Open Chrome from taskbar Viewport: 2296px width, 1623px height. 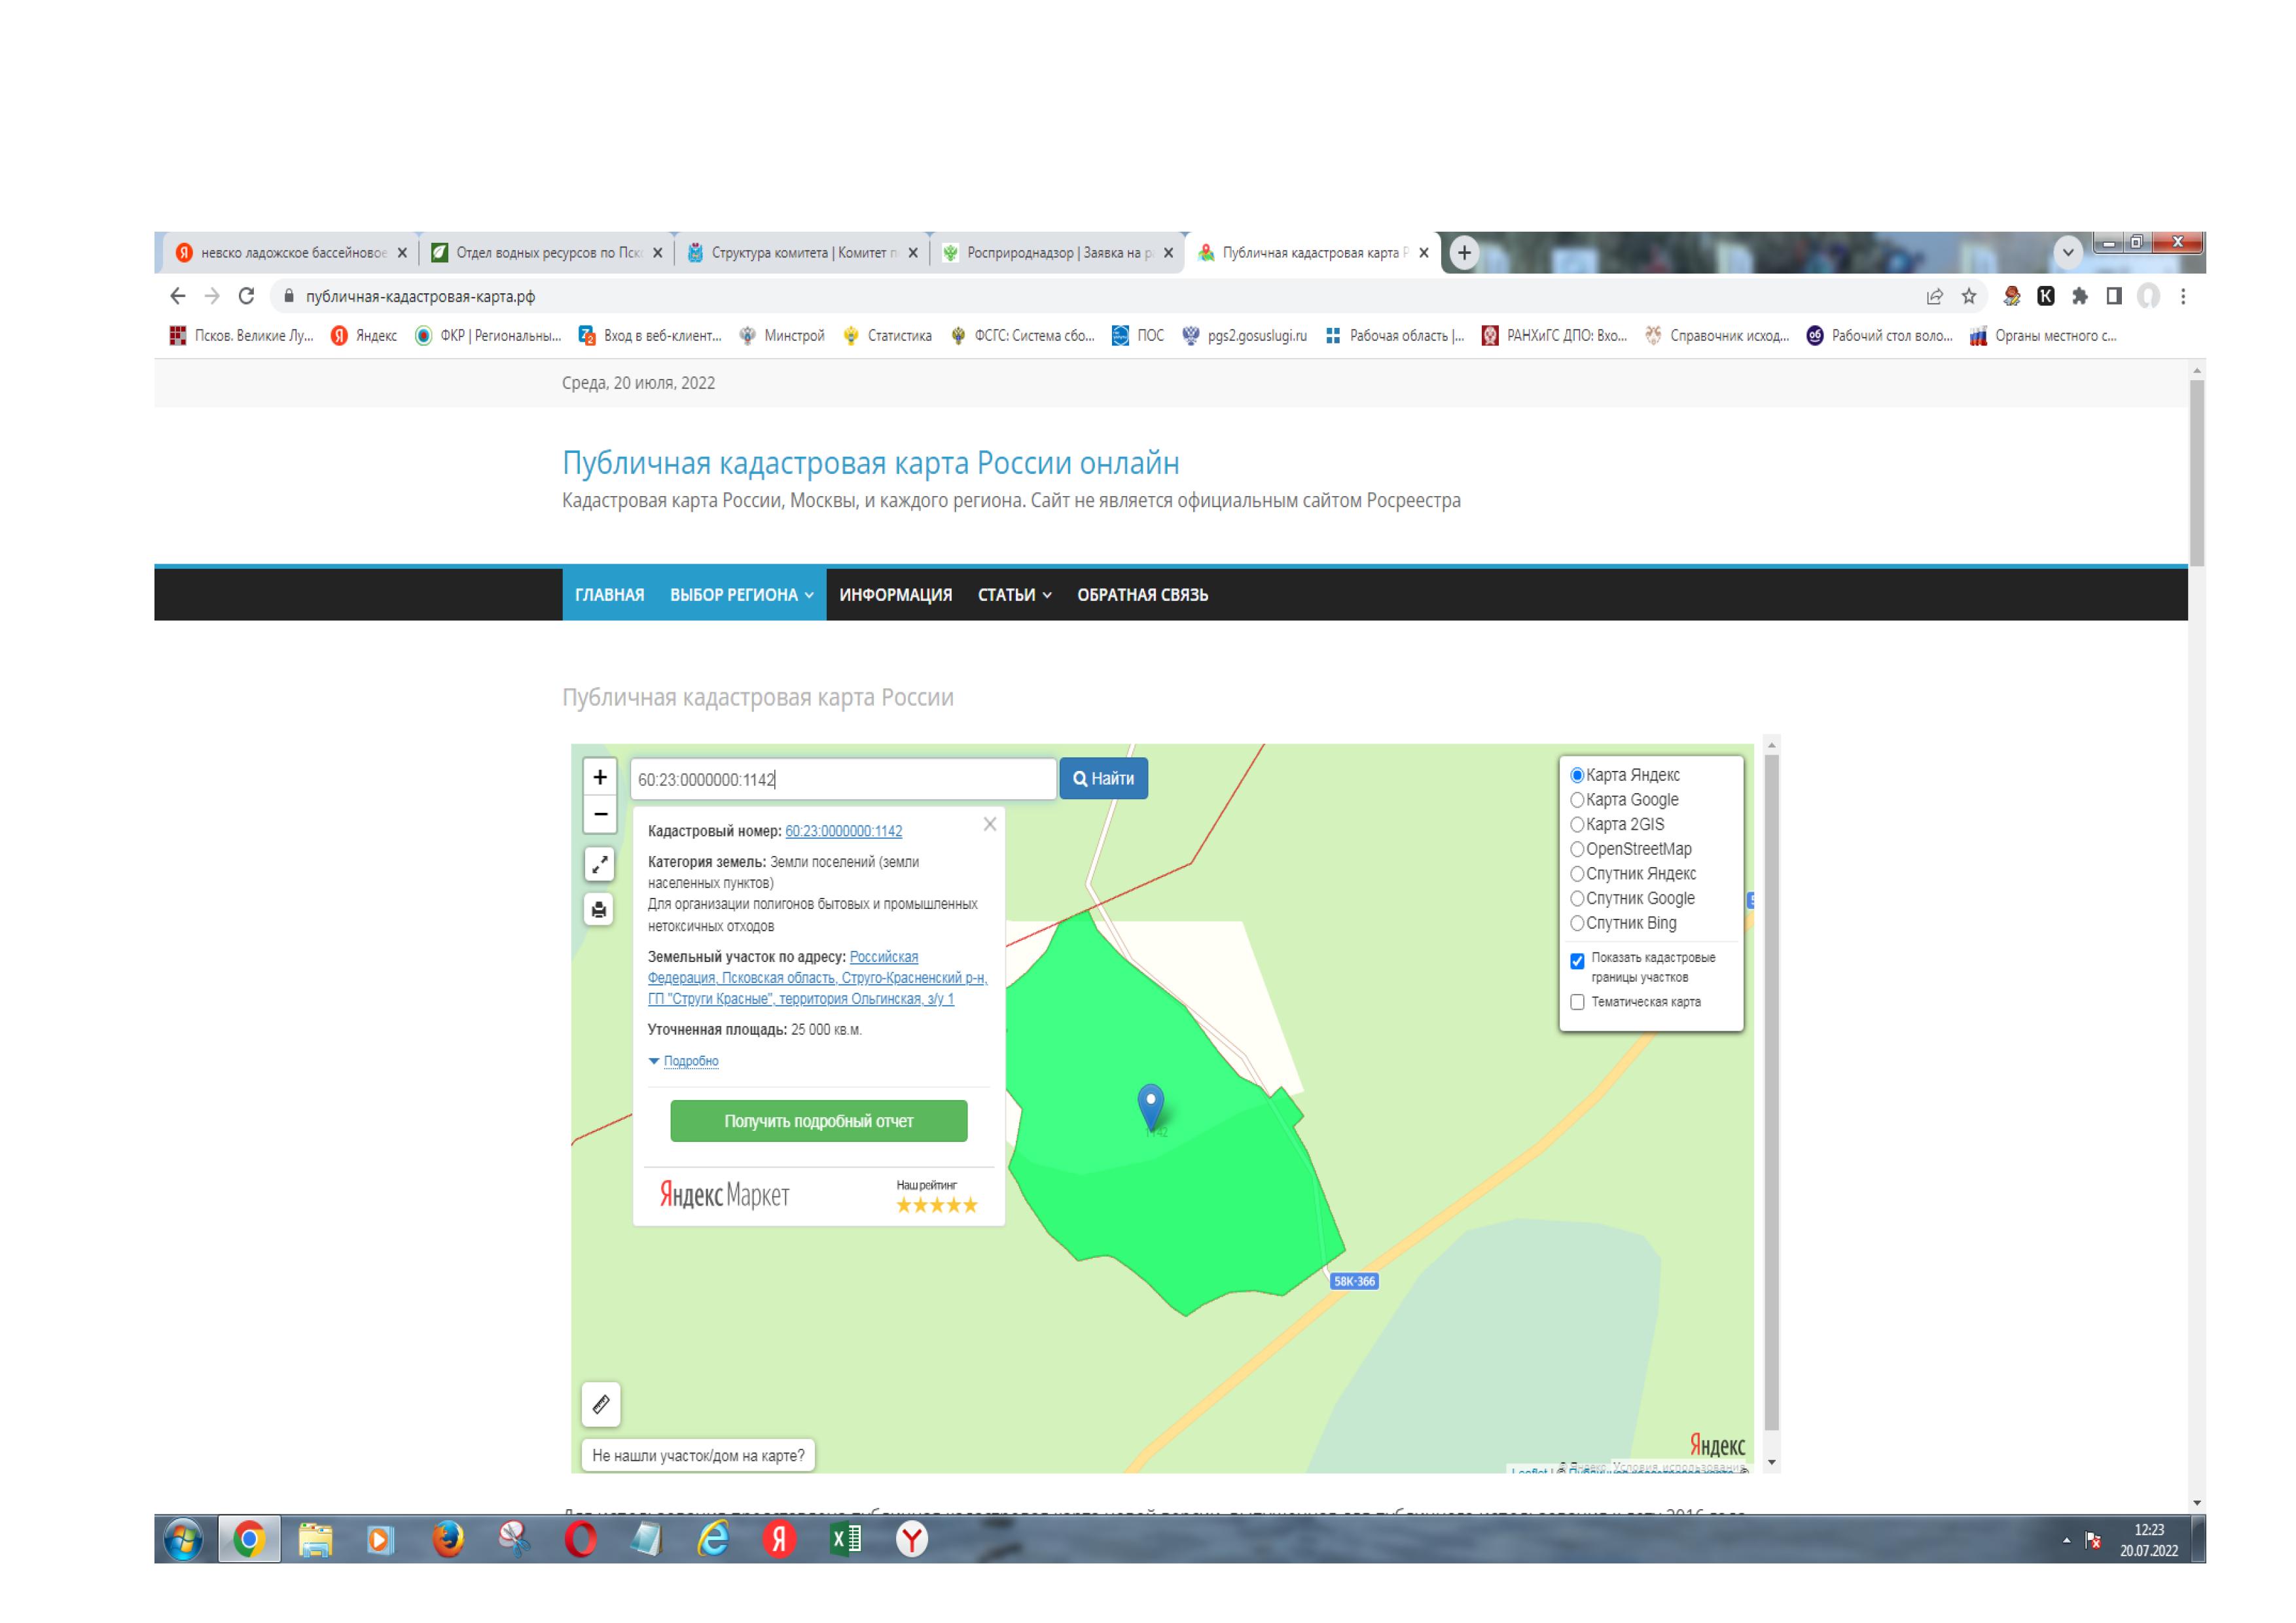(x=249, y=1540)
